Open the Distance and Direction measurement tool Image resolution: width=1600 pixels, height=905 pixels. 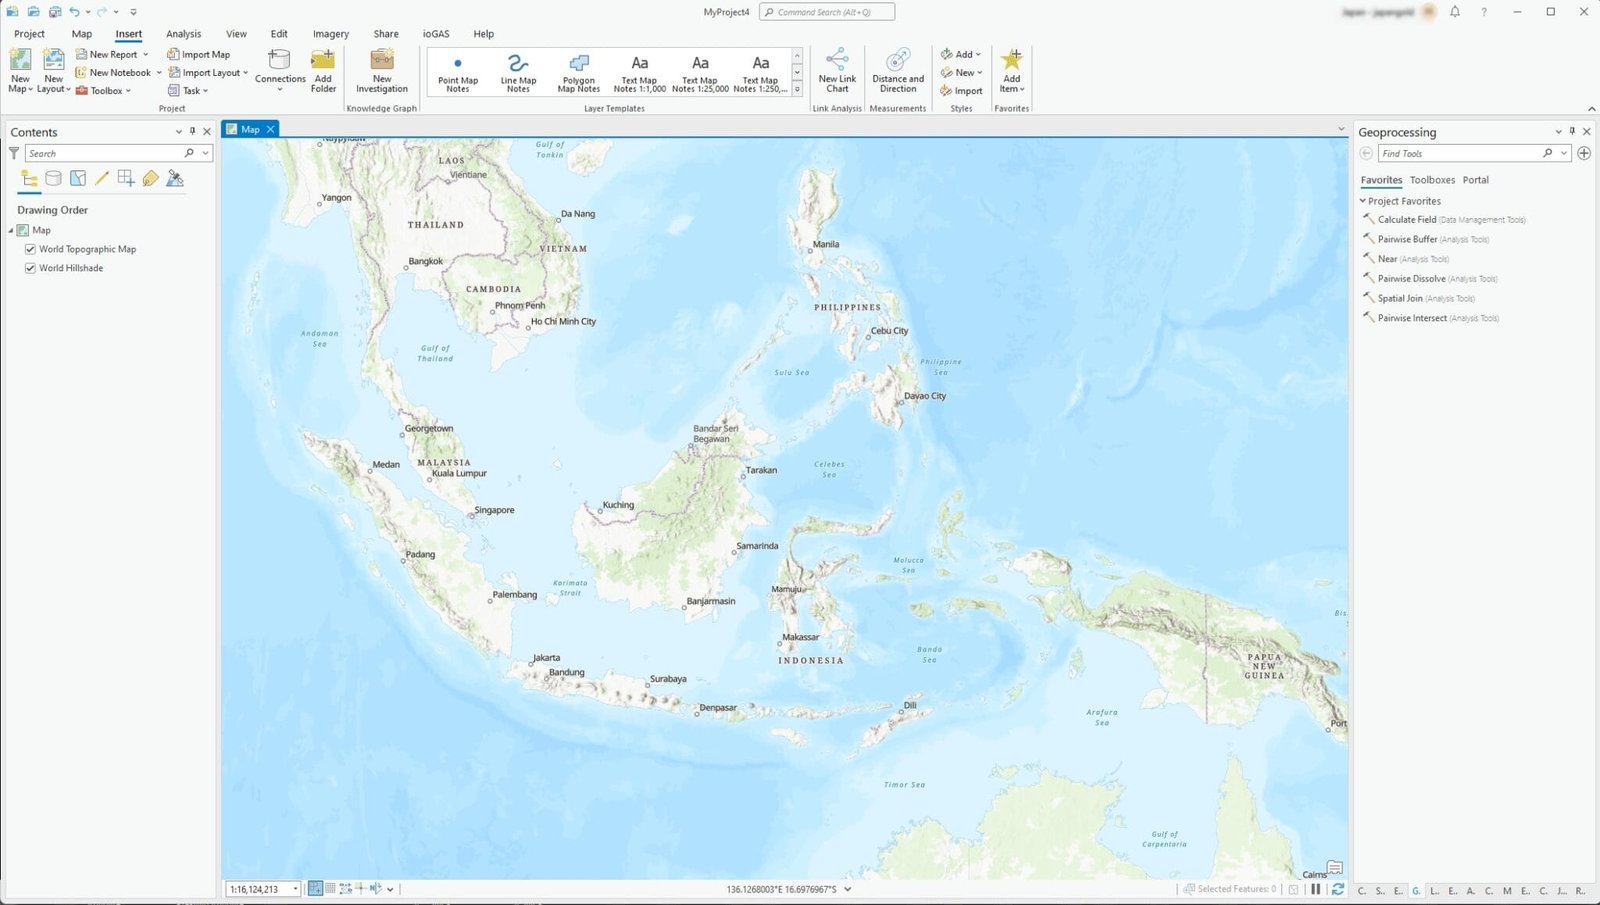897,70
